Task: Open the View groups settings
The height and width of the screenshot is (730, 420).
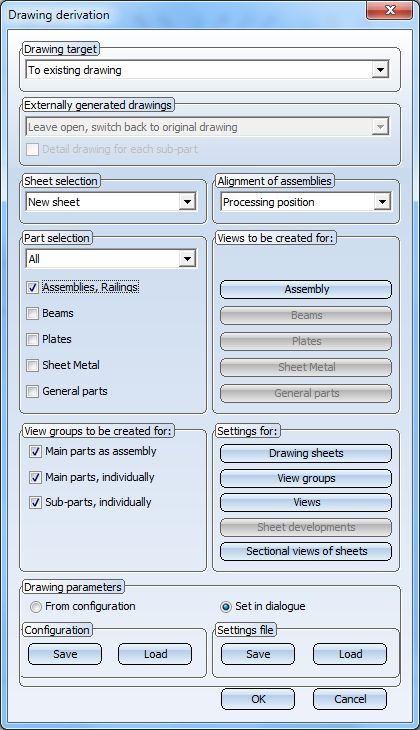Action: 306,478
